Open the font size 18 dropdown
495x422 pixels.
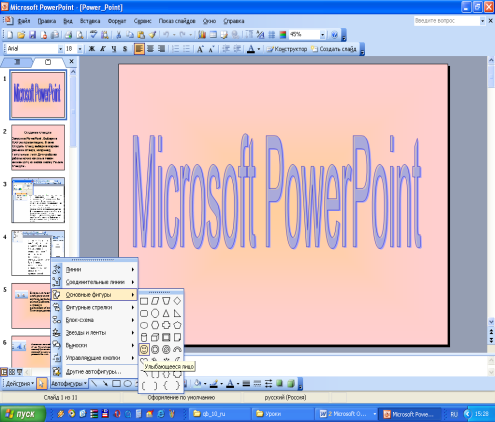[80, 49]
